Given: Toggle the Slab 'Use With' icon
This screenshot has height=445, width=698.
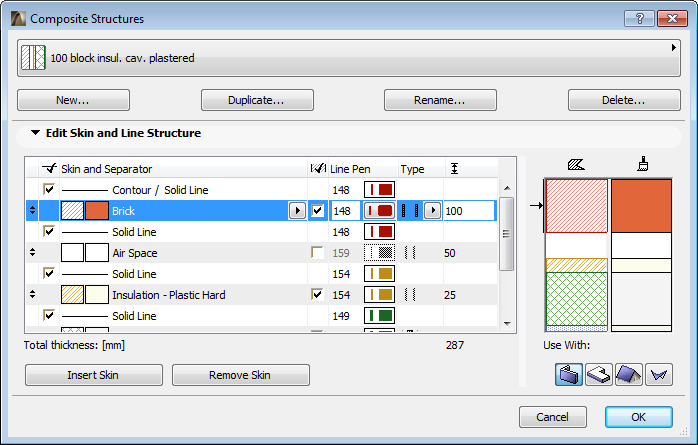Looking at the screenshot, I should (x=598, y=375).
